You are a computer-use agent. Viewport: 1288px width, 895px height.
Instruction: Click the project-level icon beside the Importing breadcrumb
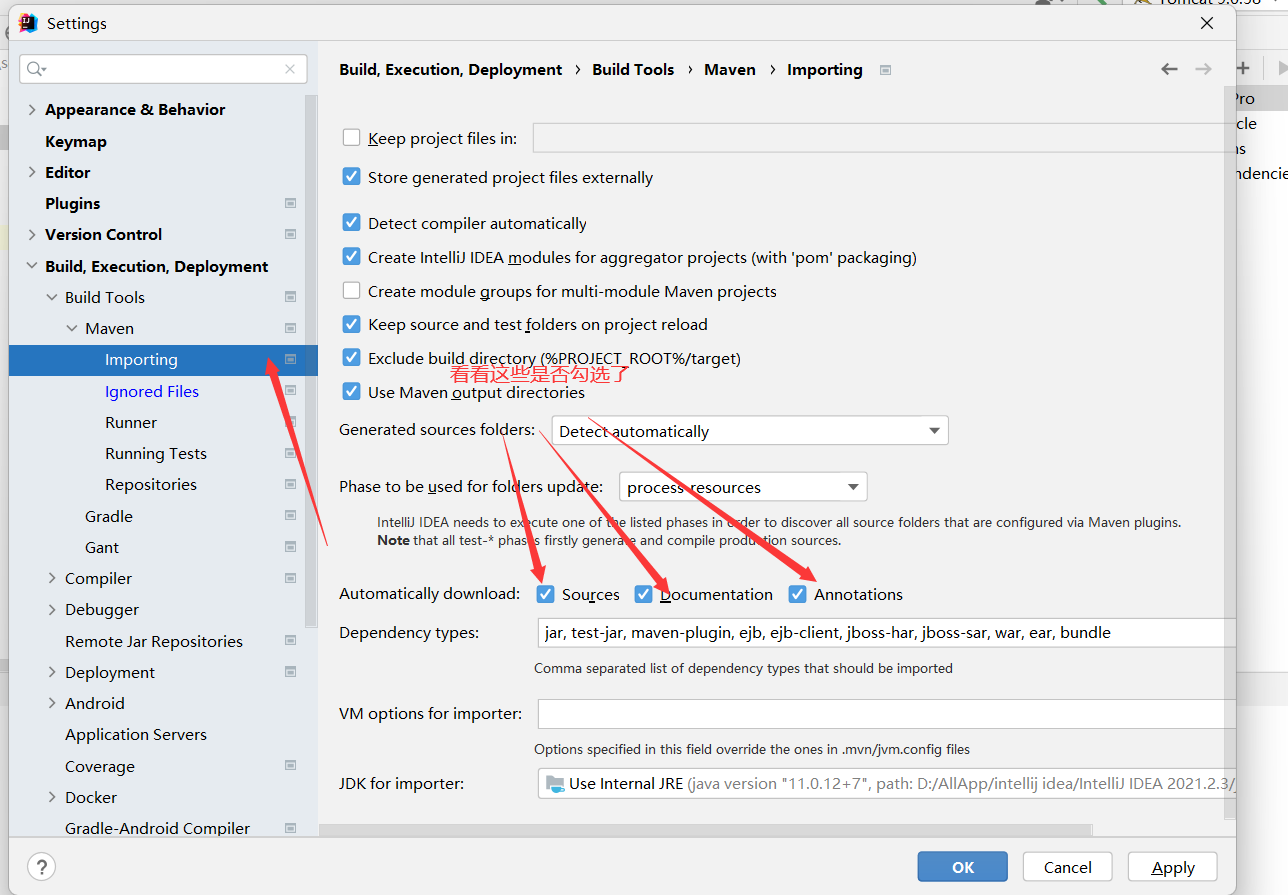pyautogui.click(x=885, y=70)
